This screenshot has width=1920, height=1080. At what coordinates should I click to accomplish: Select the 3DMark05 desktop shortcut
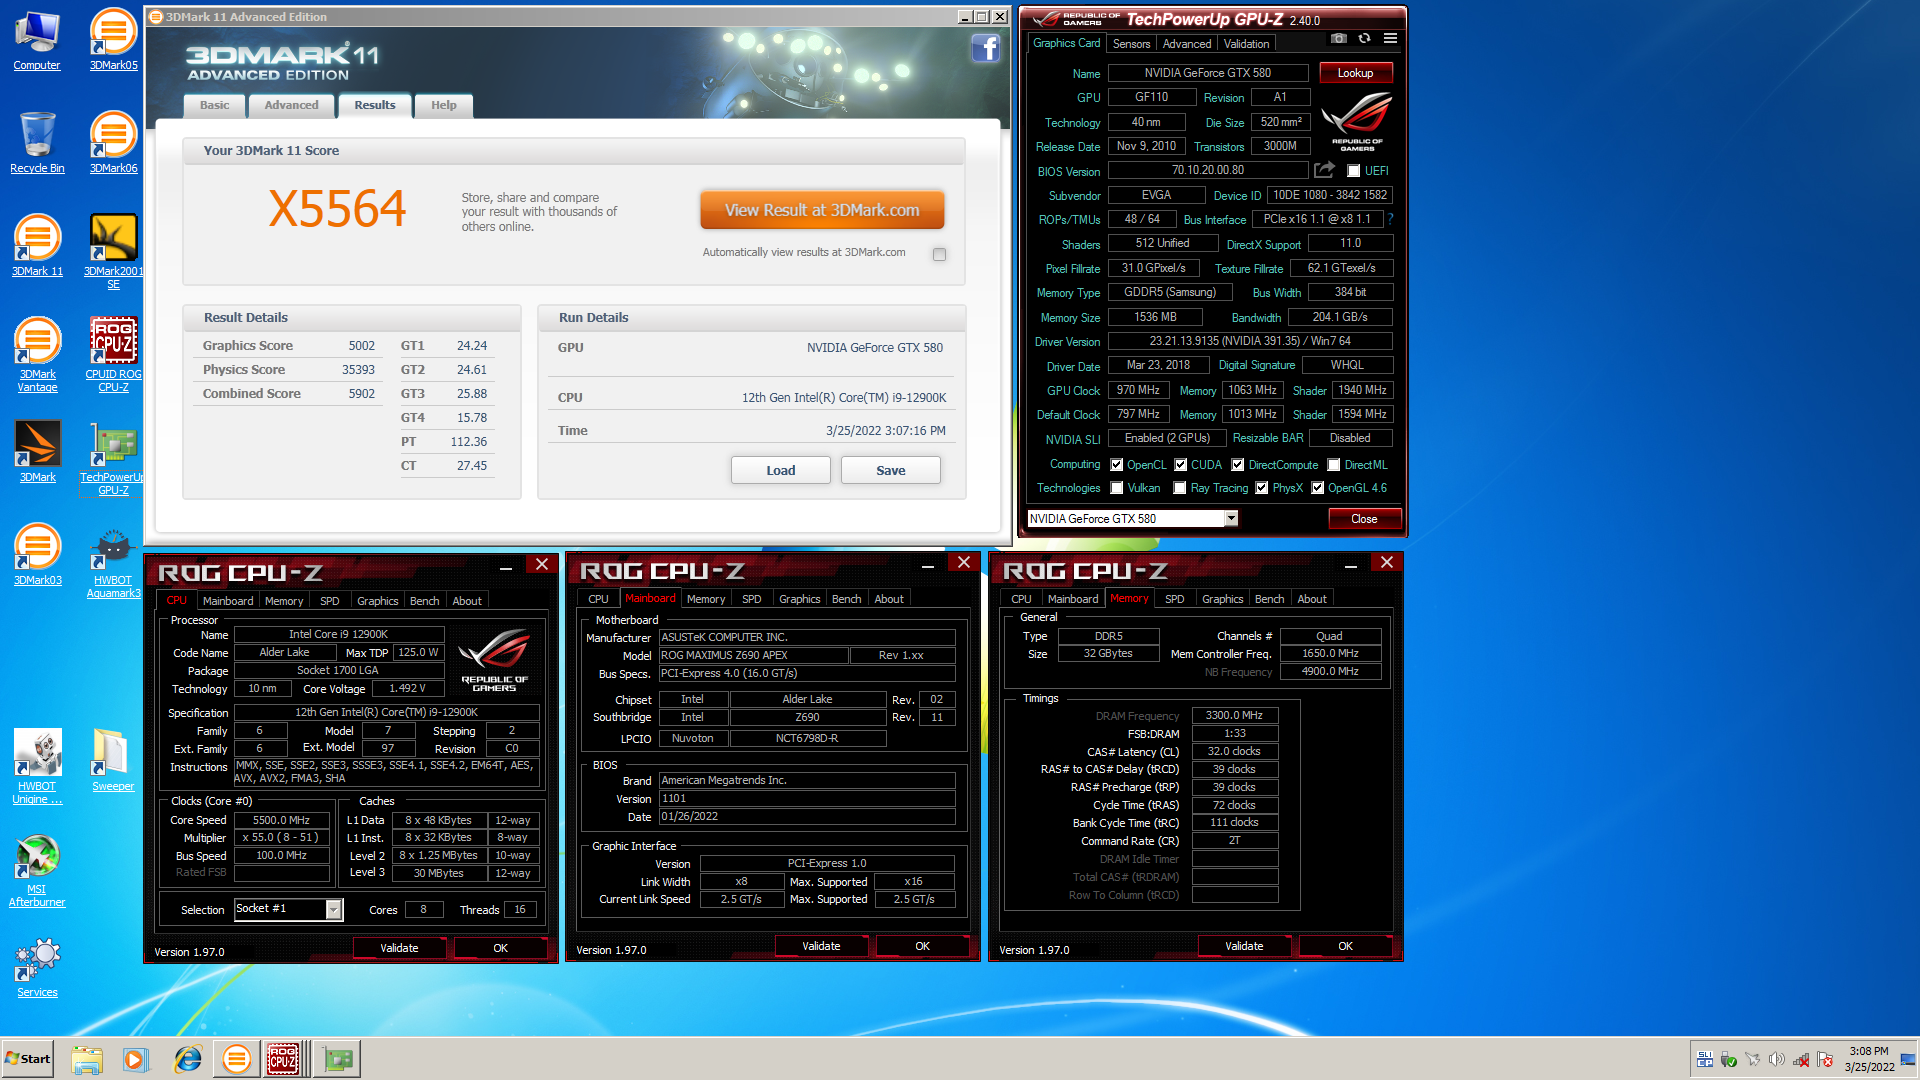coord(113,40)
